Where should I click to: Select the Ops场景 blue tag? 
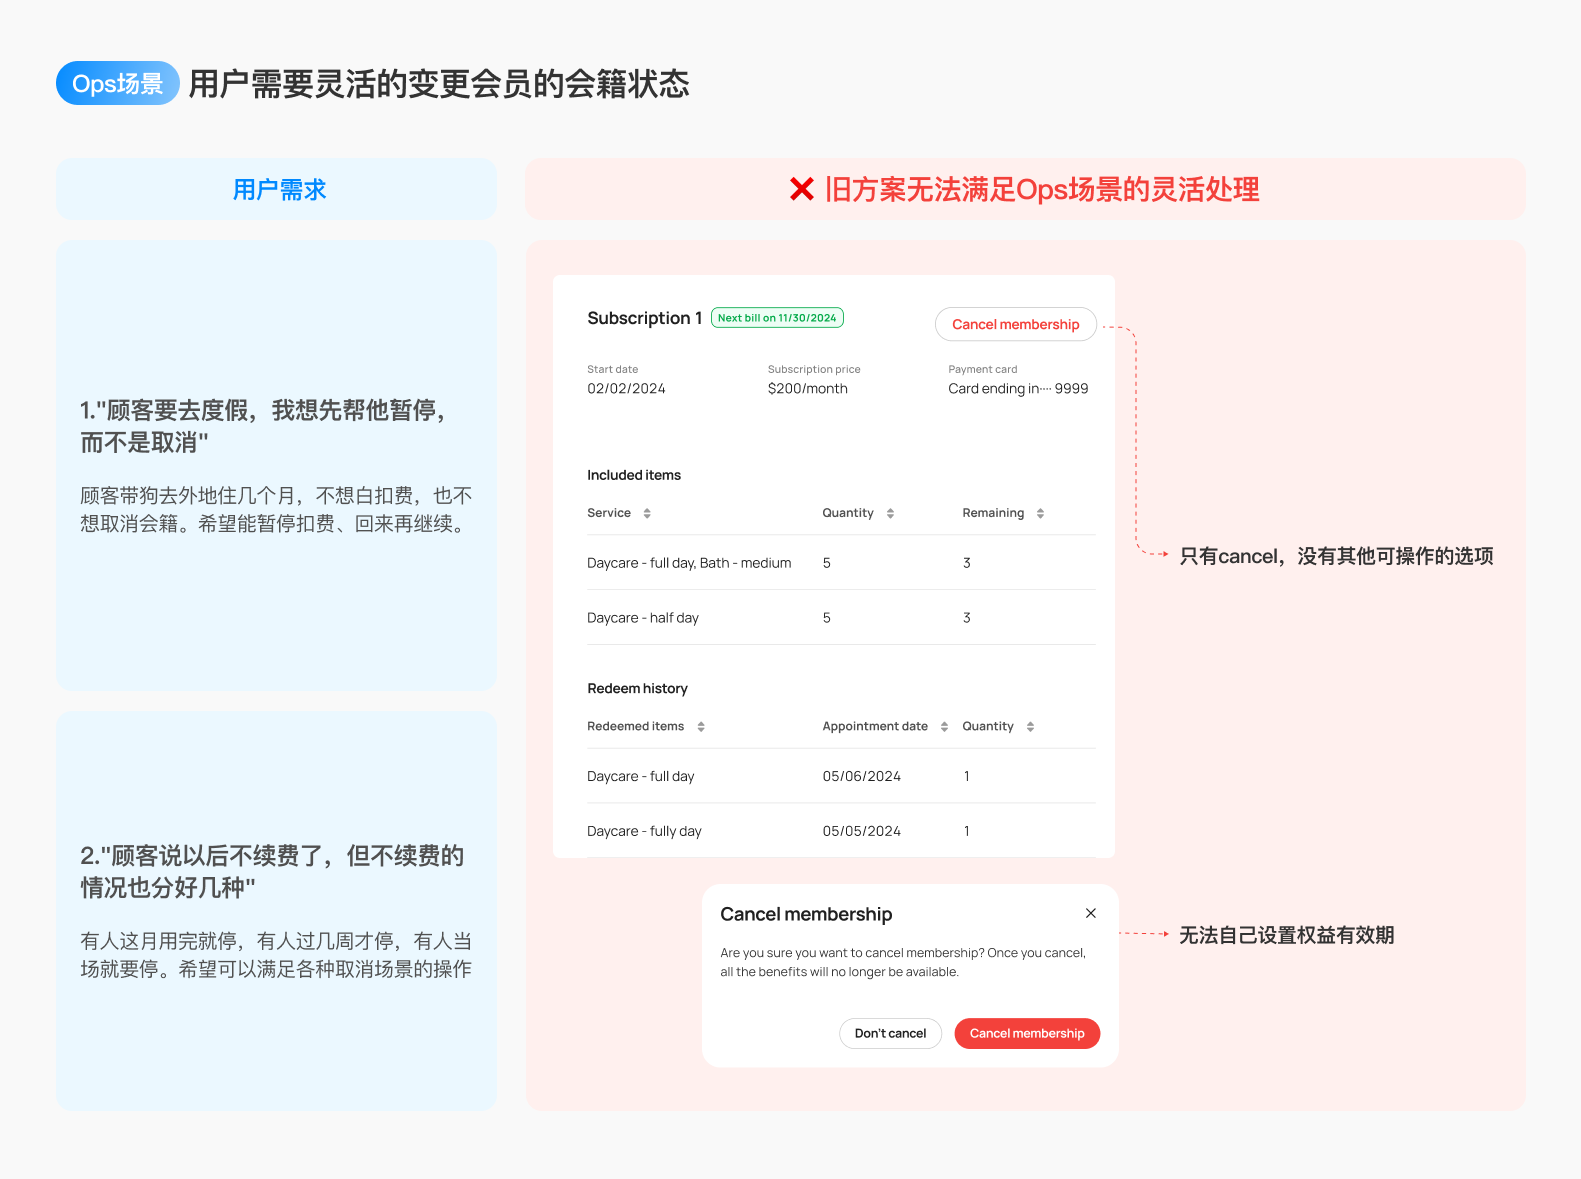pos(118,83)
